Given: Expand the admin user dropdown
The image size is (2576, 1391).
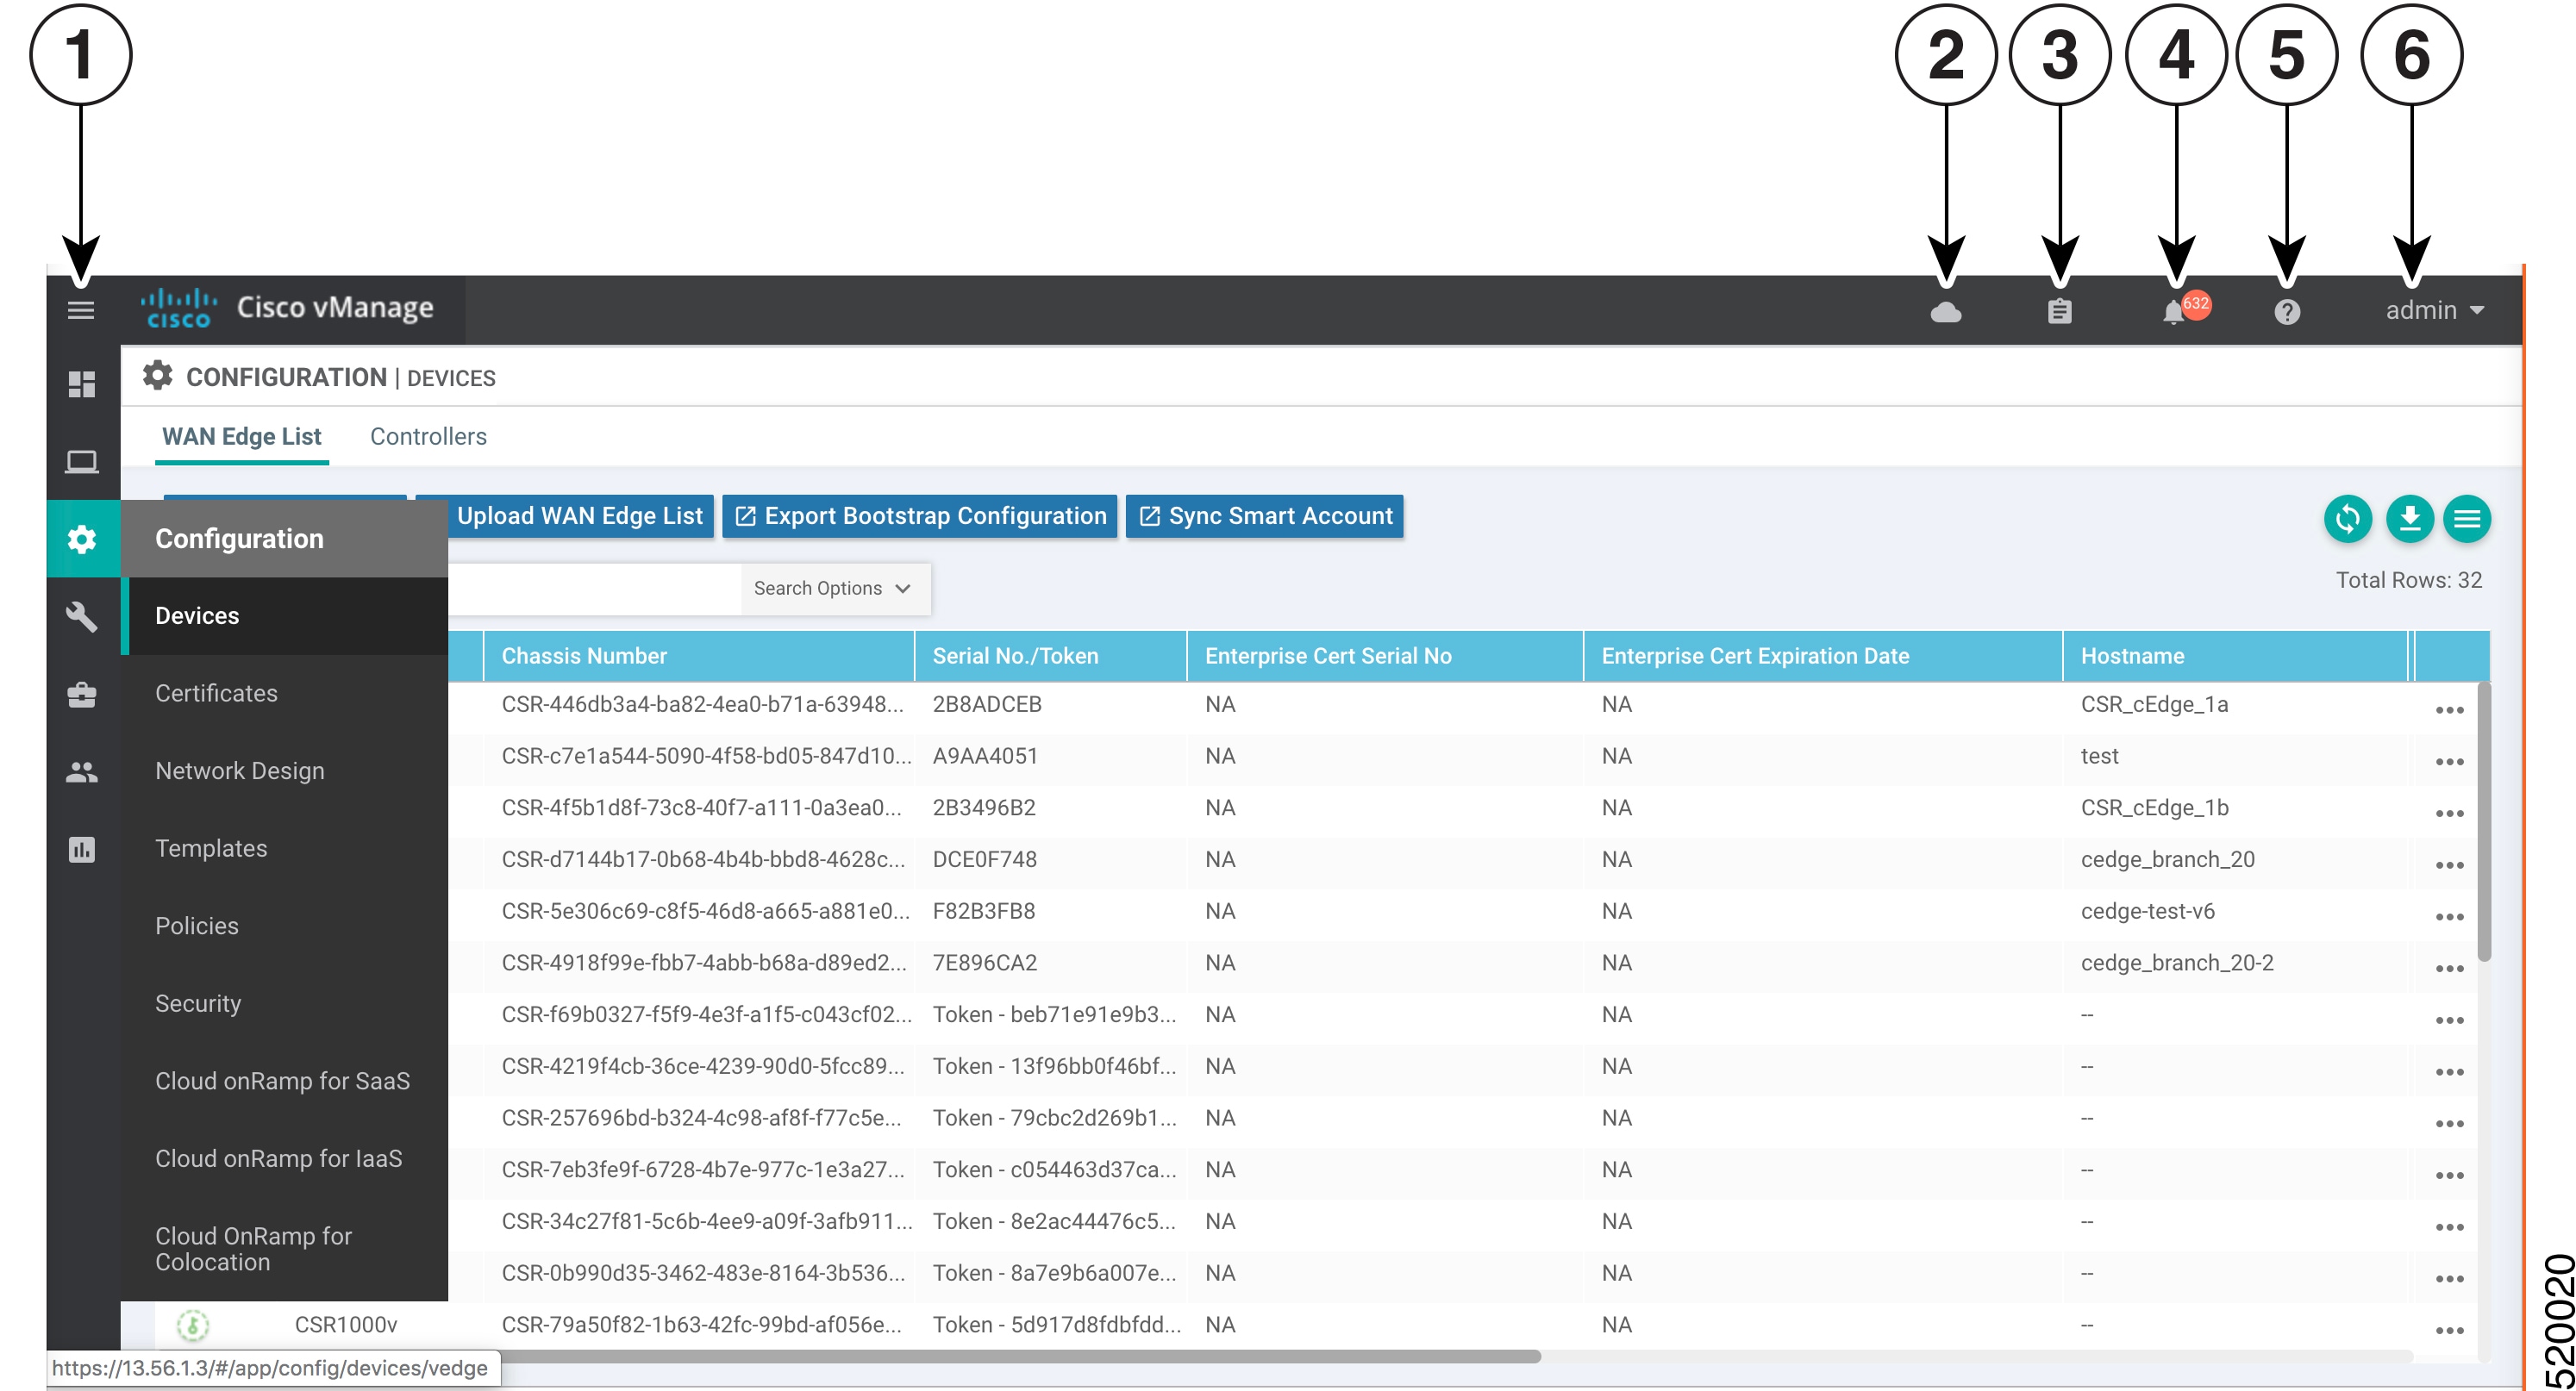Looking at the screenshot, I should (x=2433, y=310).
